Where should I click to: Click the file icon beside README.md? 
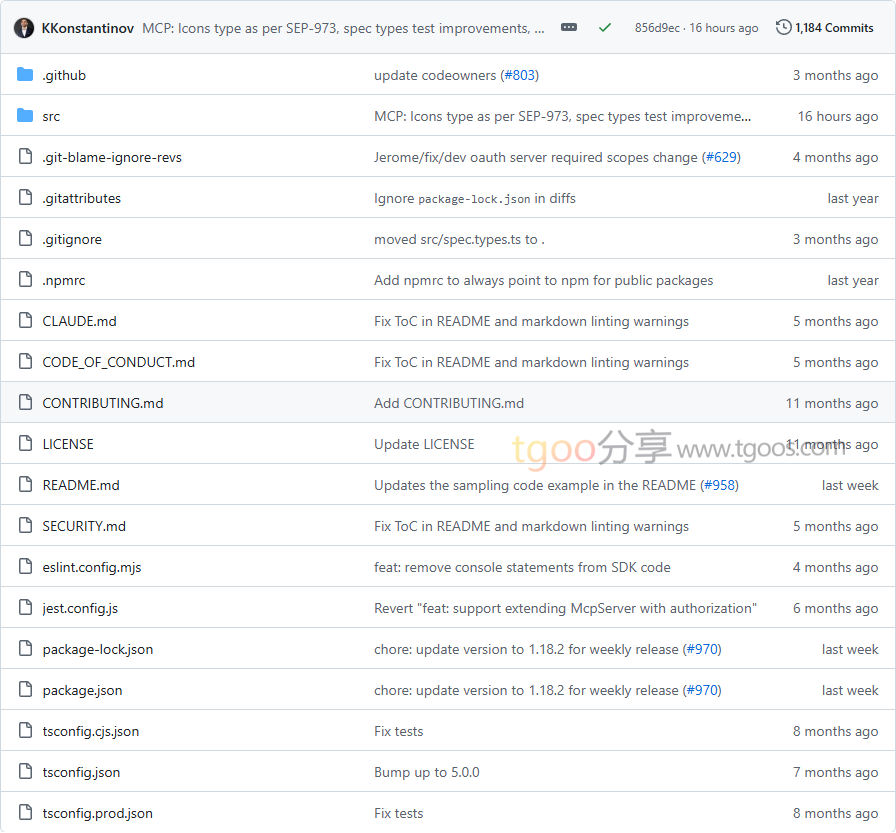point(25,485)
